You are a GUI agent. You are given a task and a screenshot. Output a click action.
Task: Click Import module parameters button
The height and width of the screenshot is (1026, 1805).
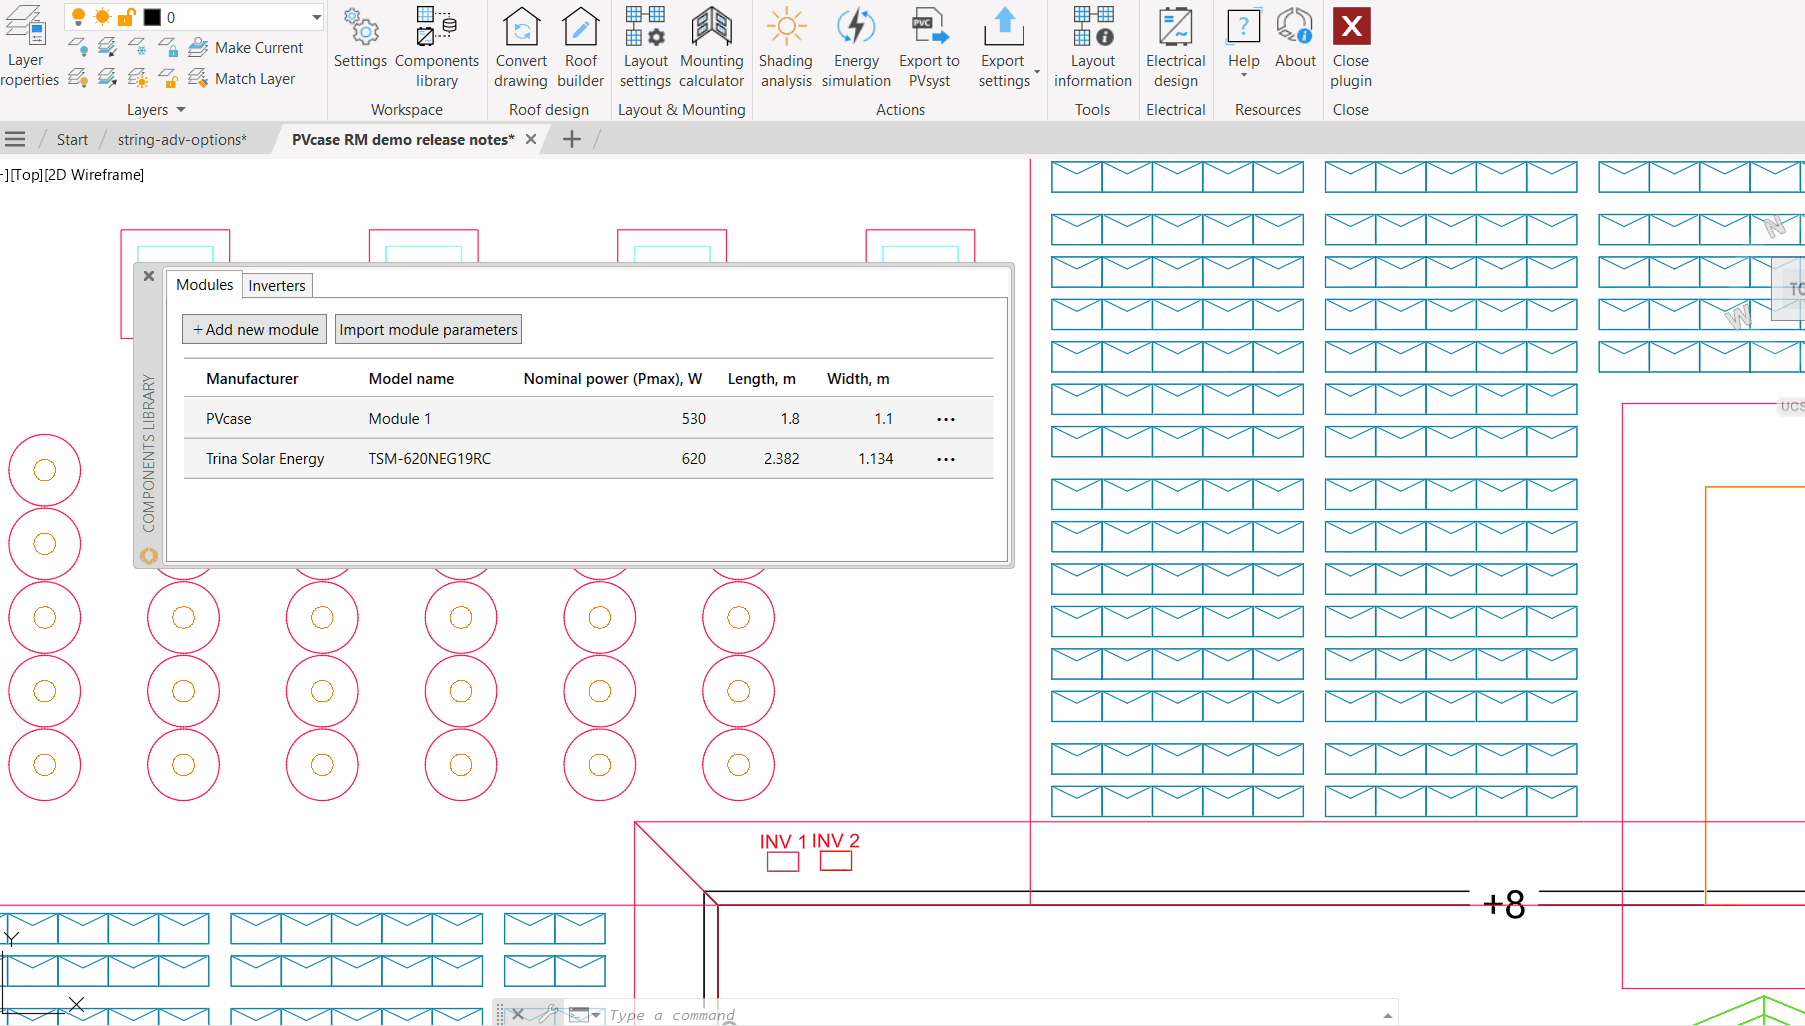[x=428, y=330]
